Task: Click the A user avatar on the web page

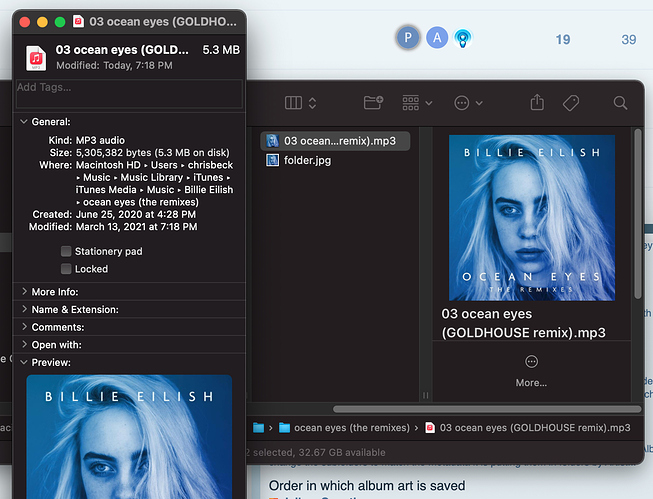Action: click(437, 37)
